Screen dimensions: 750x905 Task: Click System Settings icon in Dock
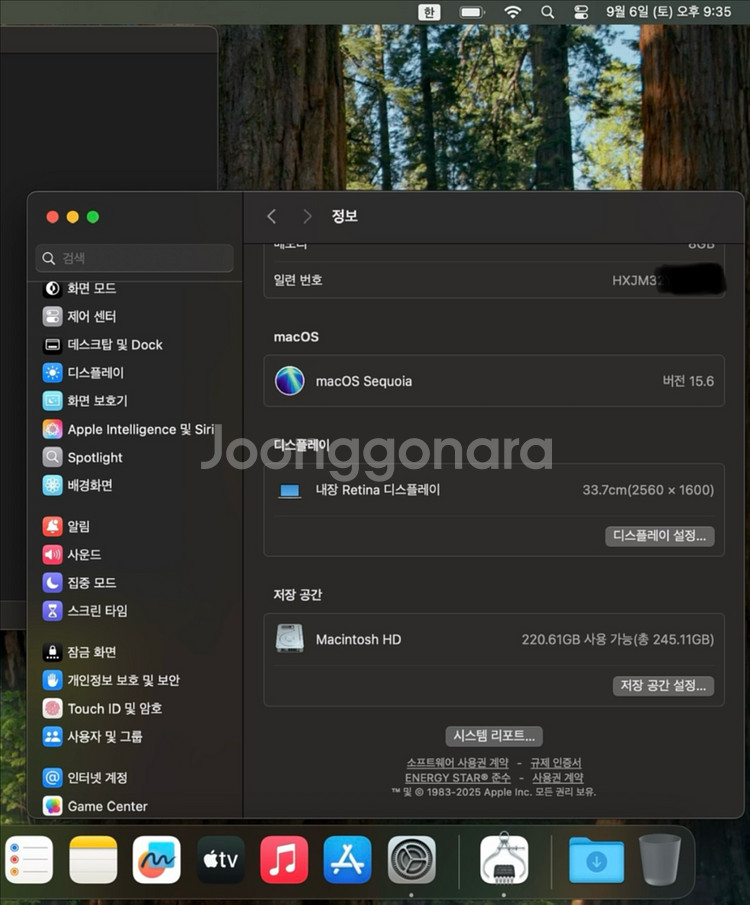coord(412,860)
